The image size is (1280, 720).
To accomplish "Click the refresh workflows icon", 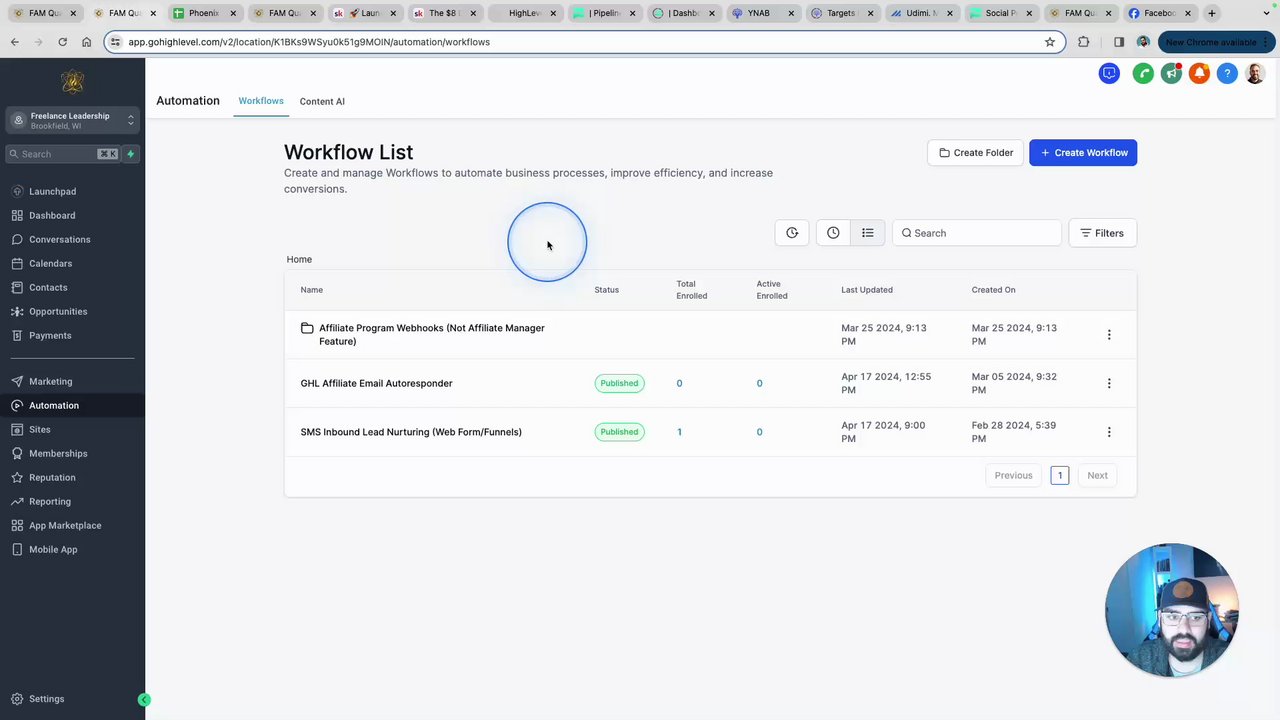I will pos(792,232).
